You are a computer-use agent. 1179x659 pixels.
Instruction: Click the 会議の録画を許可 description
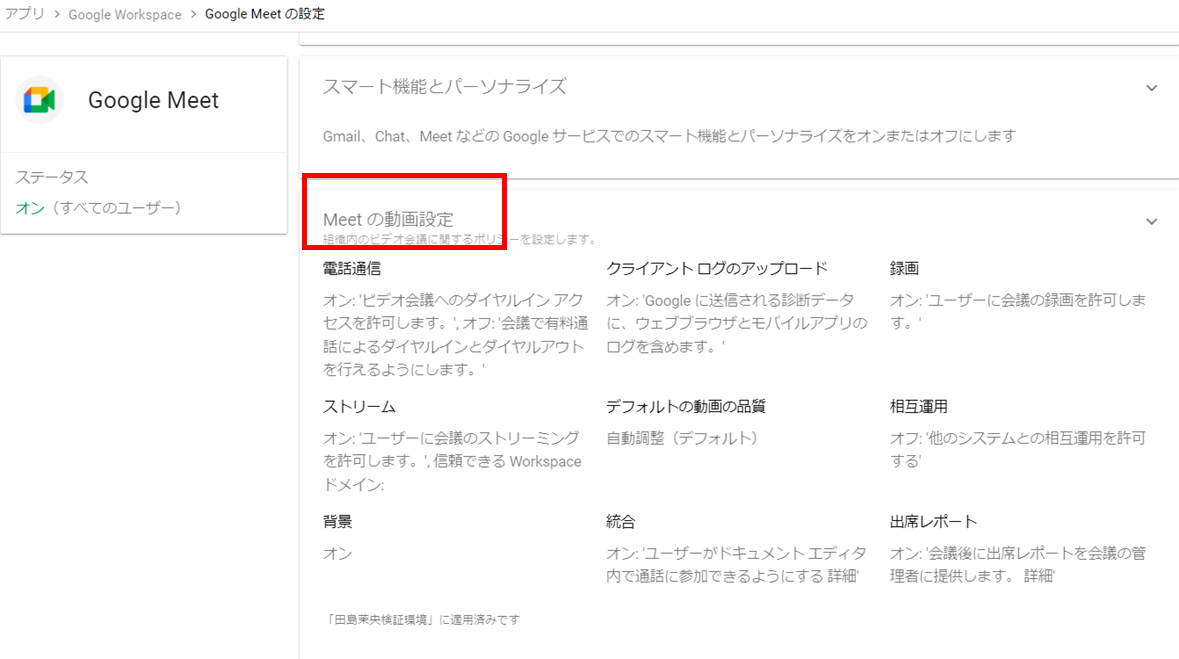pyautogui.click(x=1017, y=311)
